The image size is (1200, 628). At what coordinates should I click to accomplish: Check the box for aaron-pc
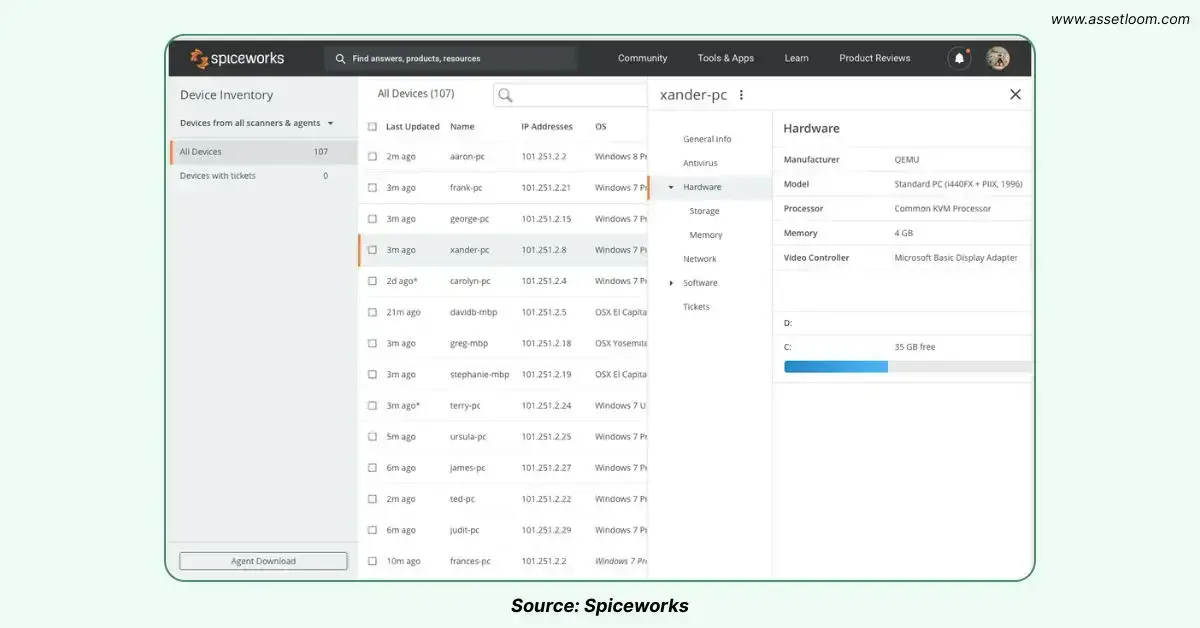372,156
